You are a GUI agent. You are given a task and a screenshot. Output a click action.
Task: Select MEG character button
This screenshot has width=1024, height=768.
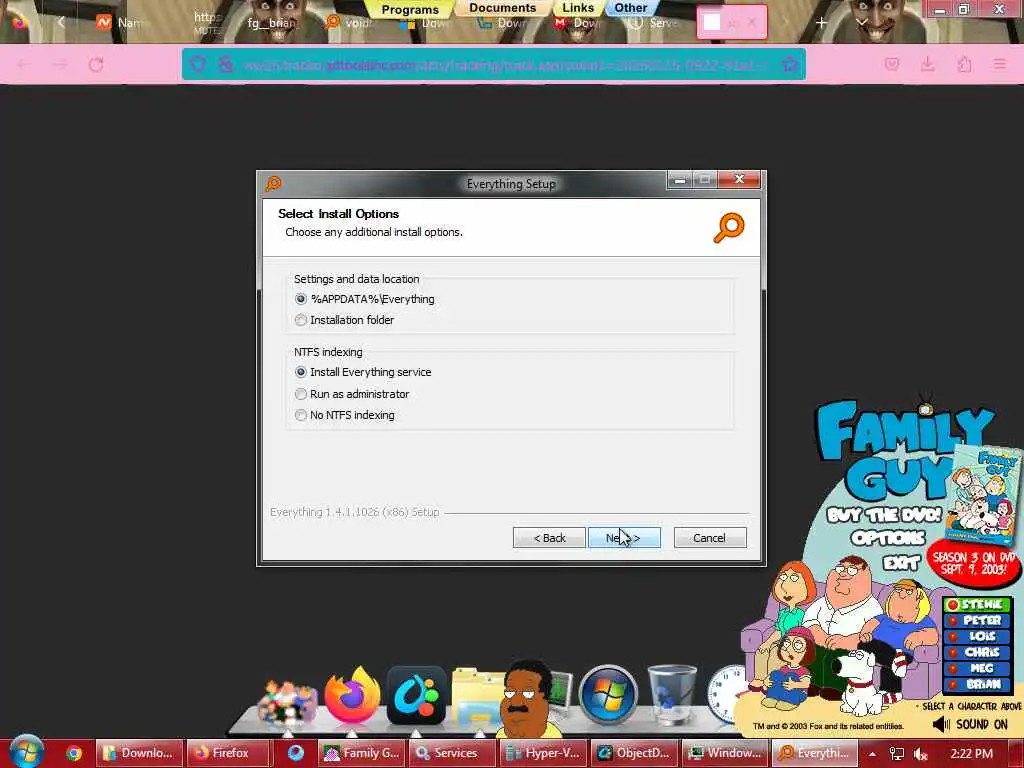977,668
